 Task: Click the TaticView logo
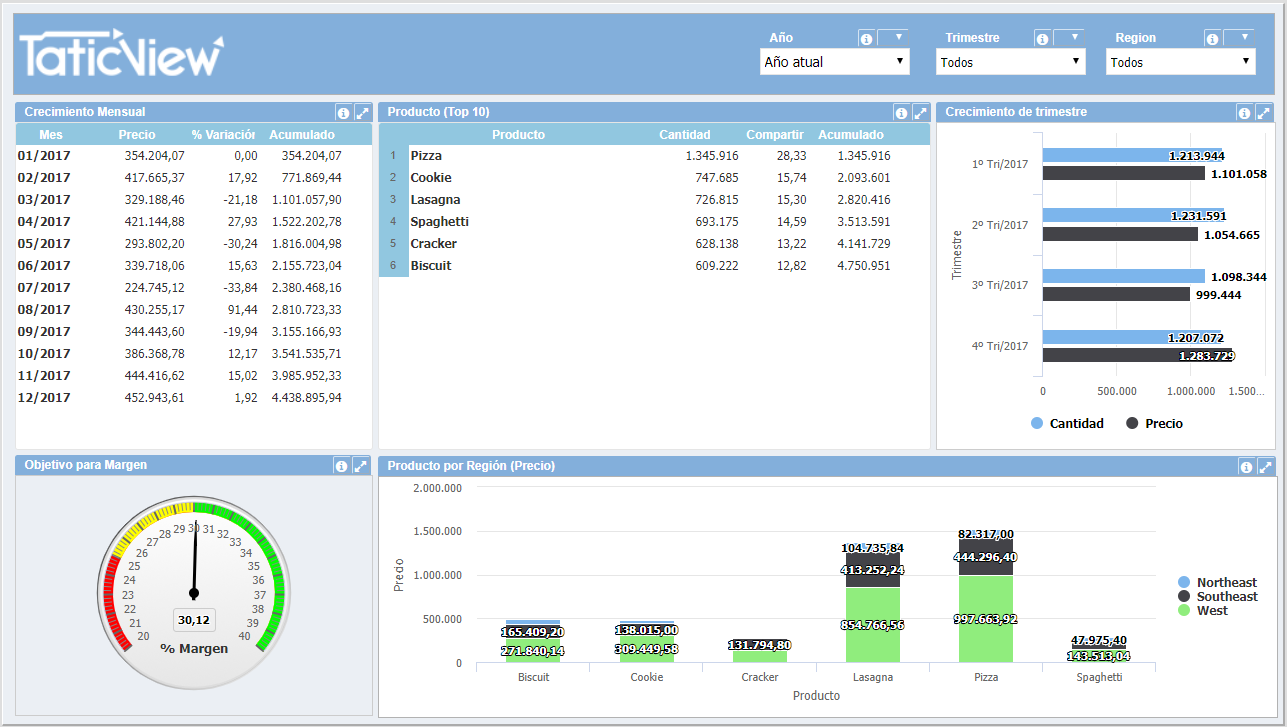[121, 54]
